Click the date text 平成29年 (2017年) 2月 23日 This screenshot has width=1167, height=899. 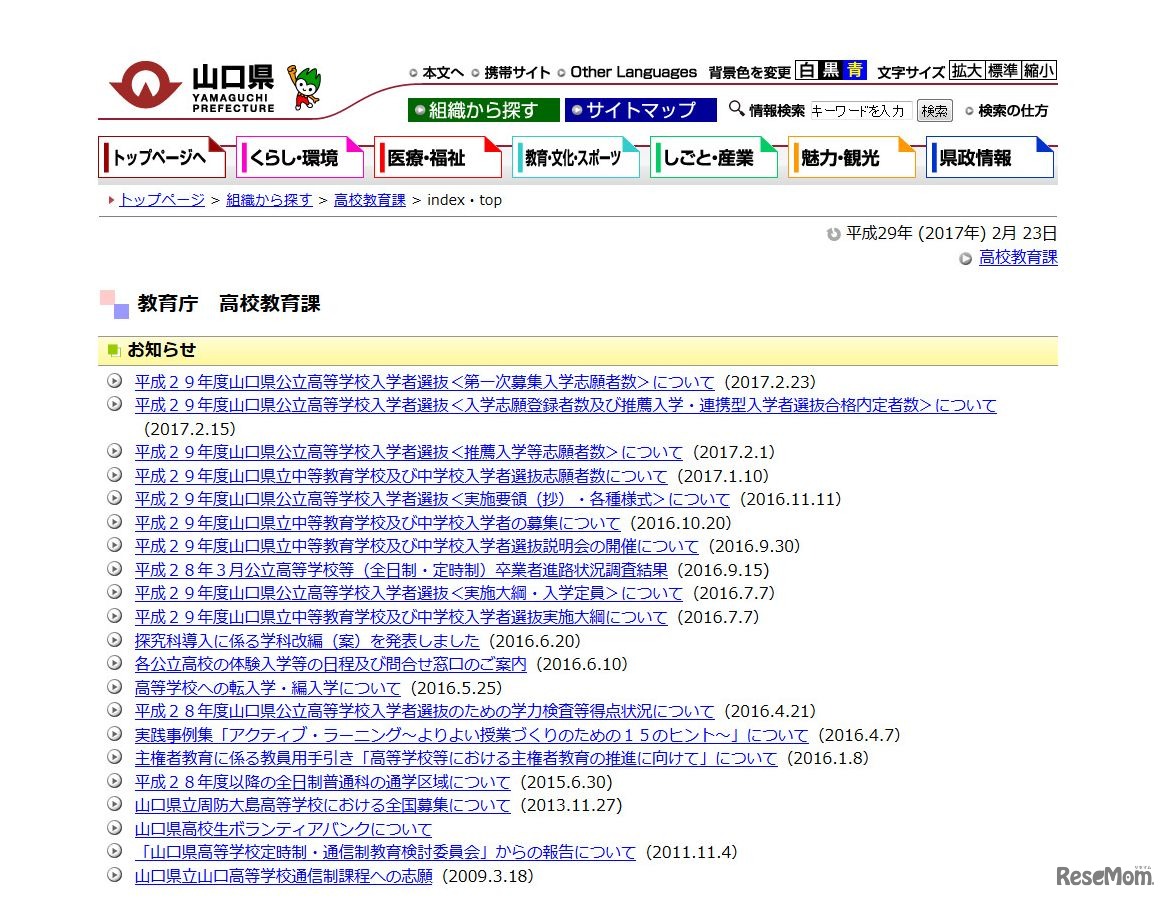click(951, 233)
